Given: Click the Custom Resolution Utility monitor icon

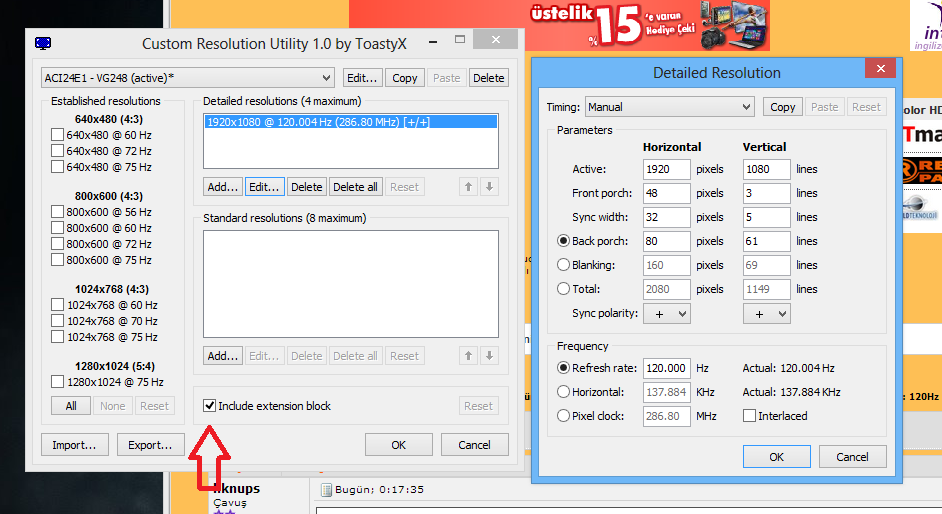Looking at the screenshot, I should [43, 43].
